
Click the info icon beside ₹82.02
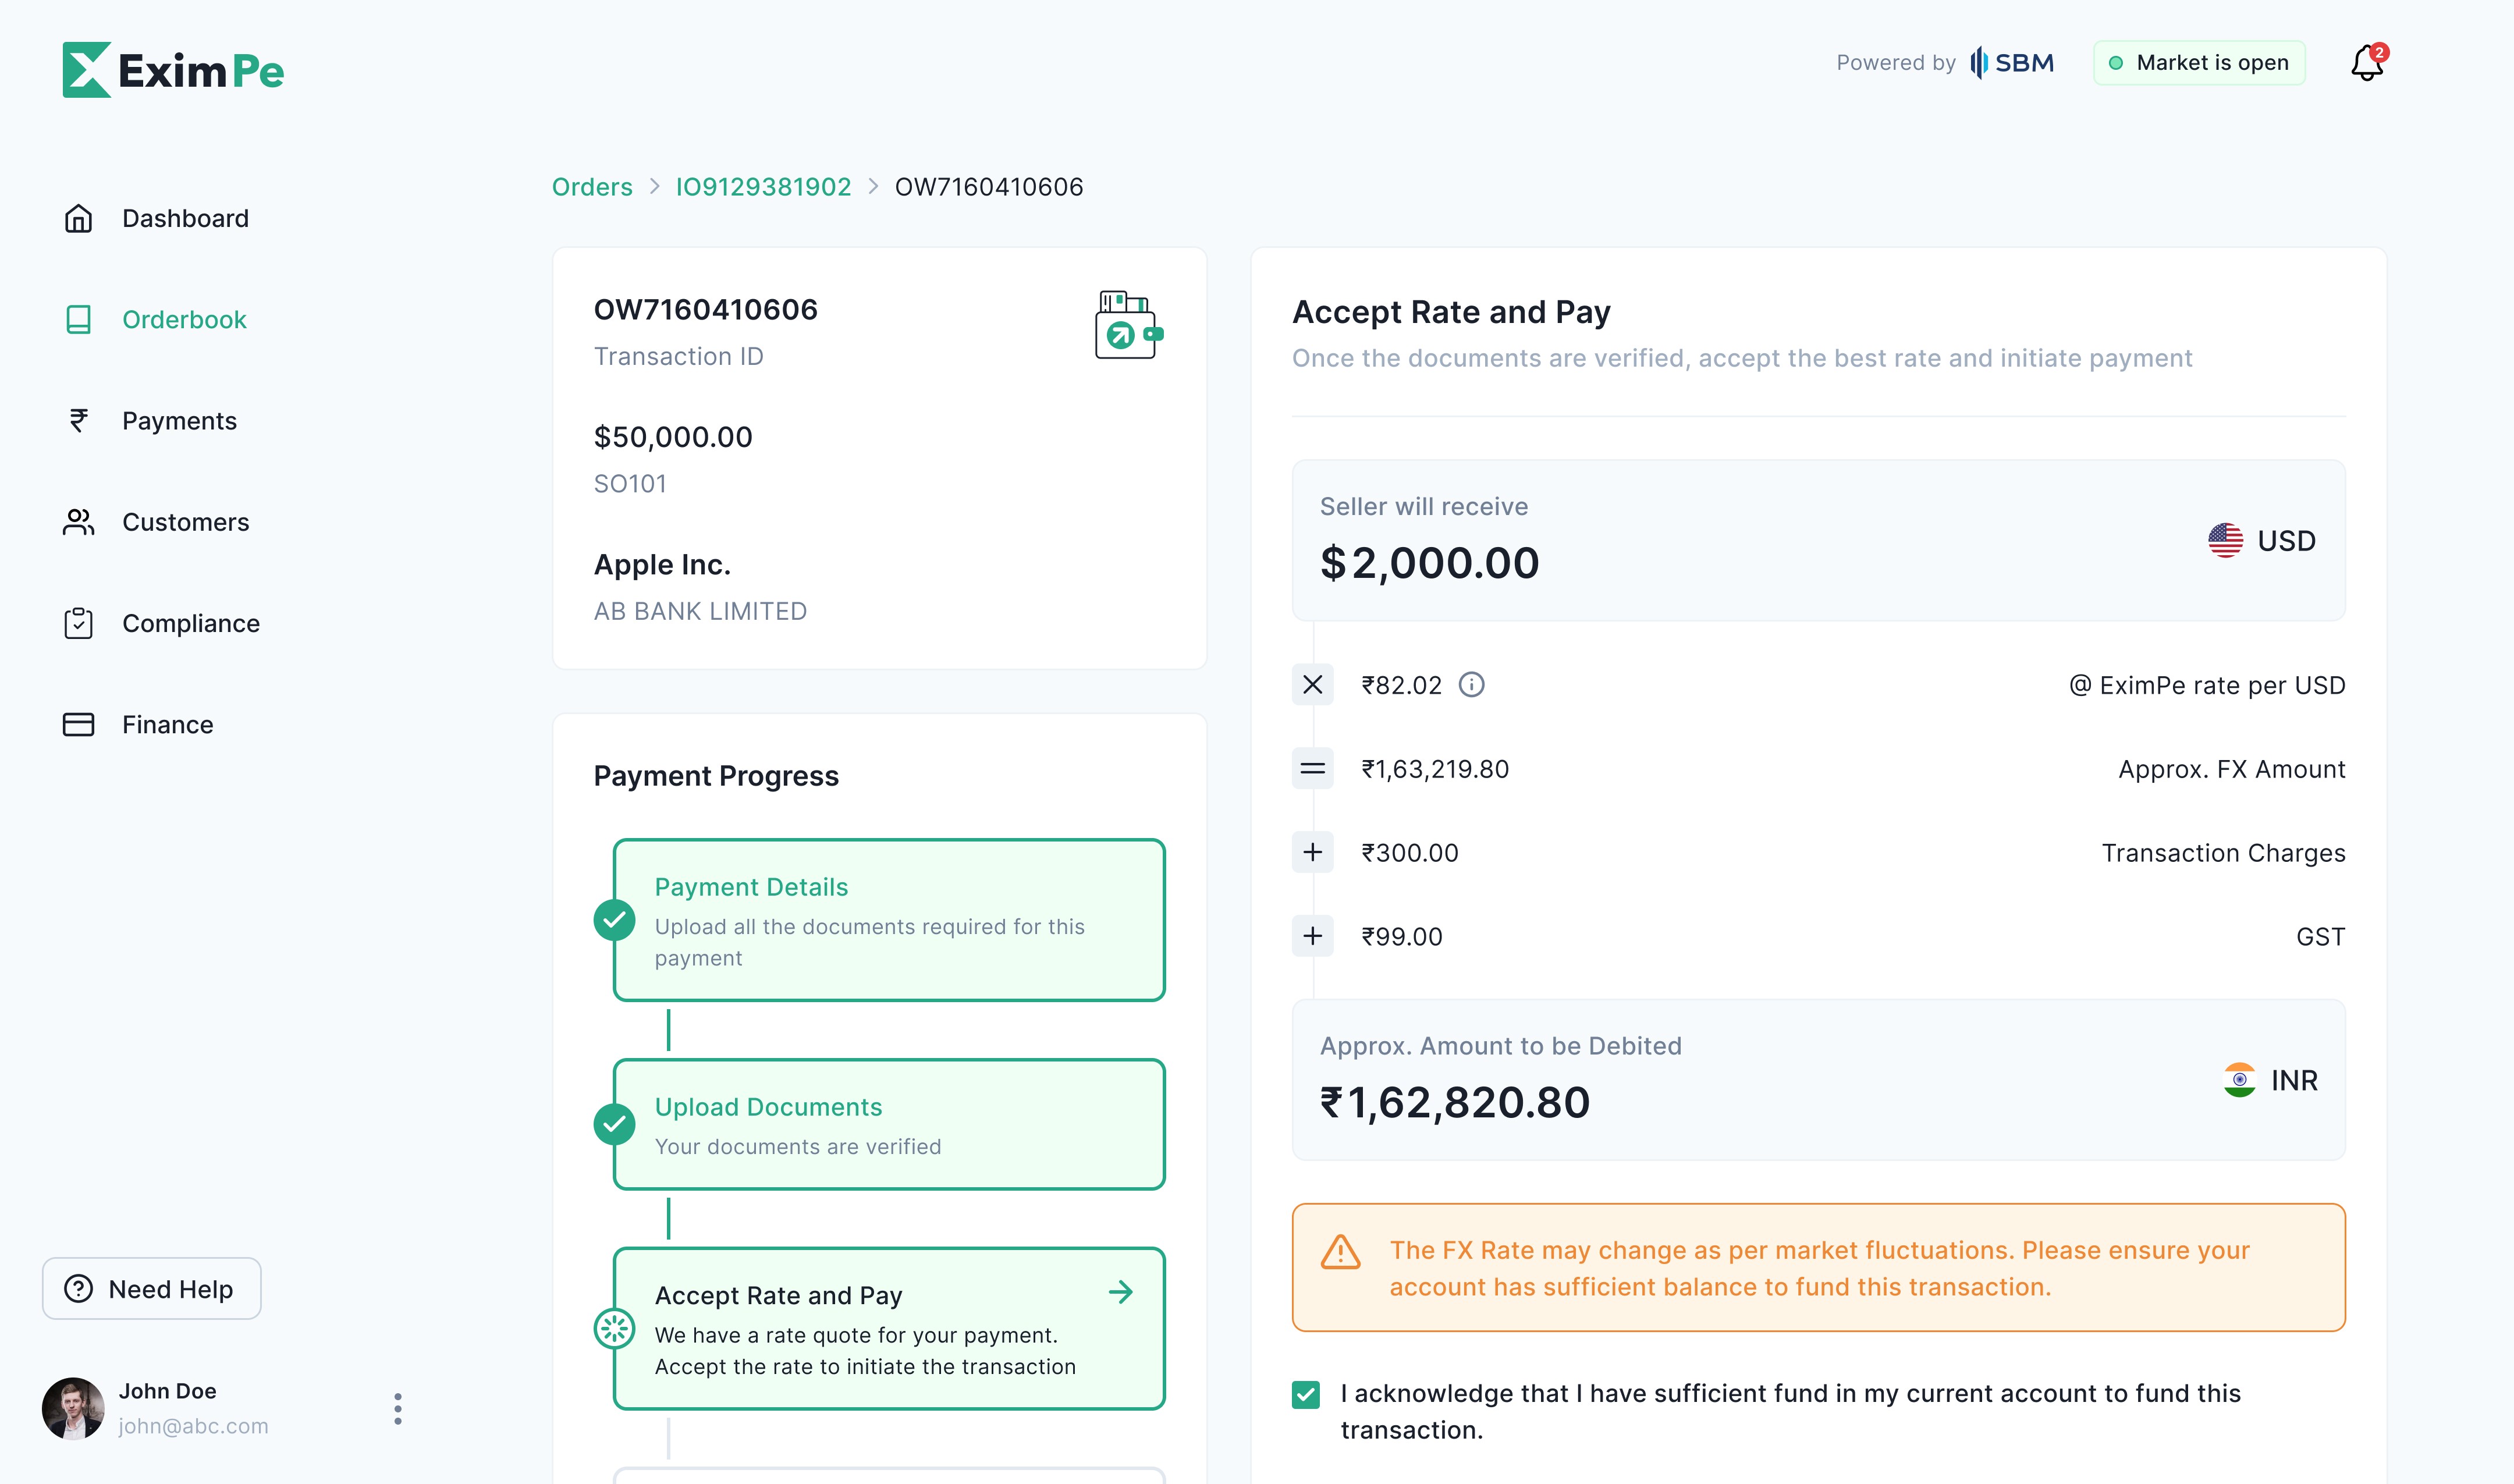point(1471,684)
